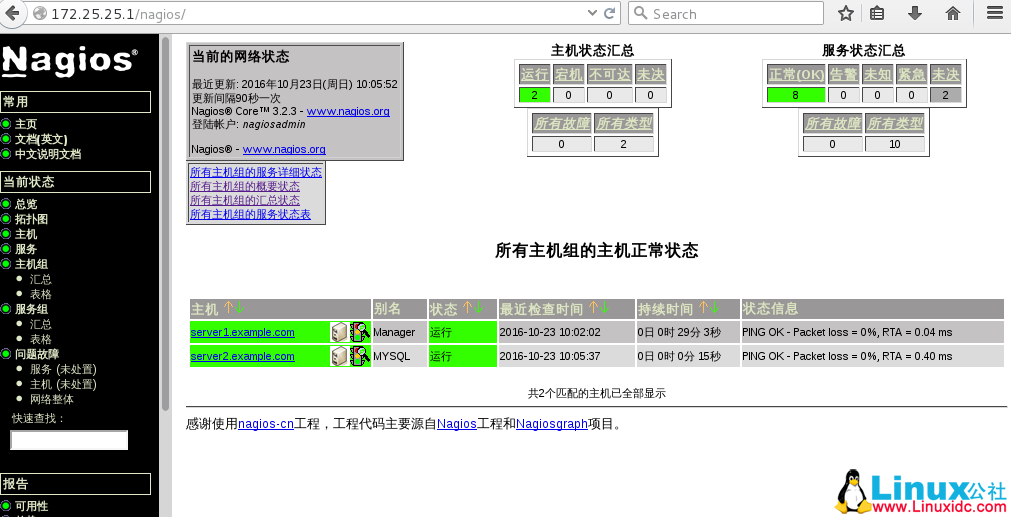Click server2.example.com host detail icon
Screen dimensions: 1011x517
tap(339, 356)
